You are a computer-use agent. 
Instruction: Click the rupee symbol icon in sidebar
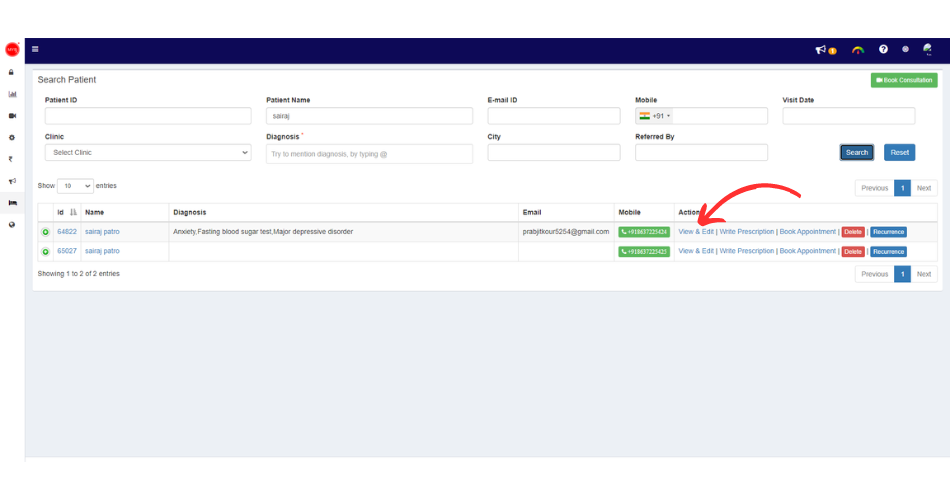click(12, 159)
